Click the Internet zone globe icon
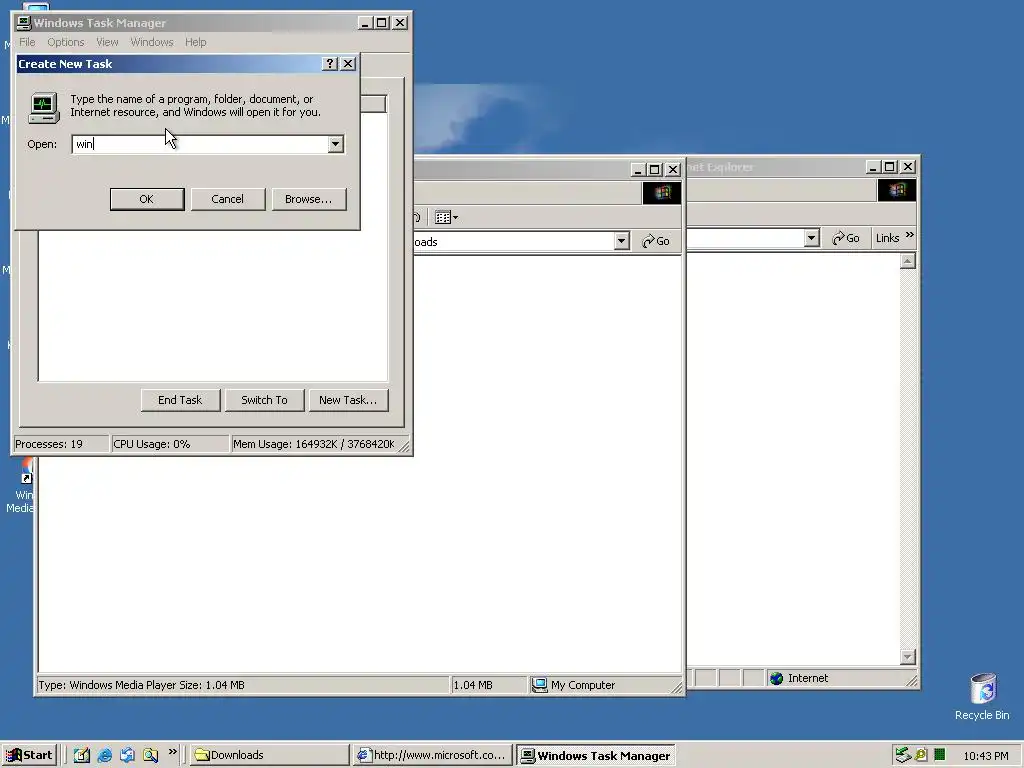 [776, 679]
